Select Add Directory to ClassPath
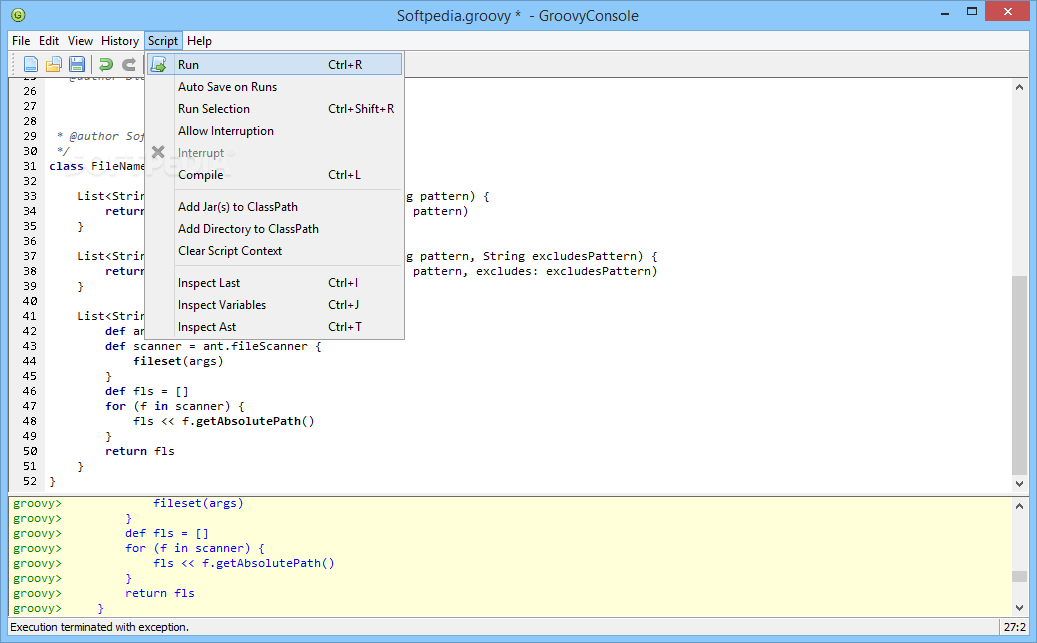The image size is (1037, 643). point(274,229)
